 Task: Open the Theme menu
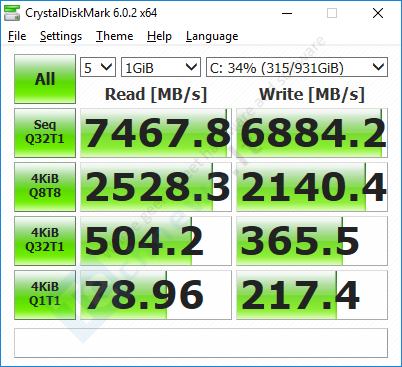[114, 36]
